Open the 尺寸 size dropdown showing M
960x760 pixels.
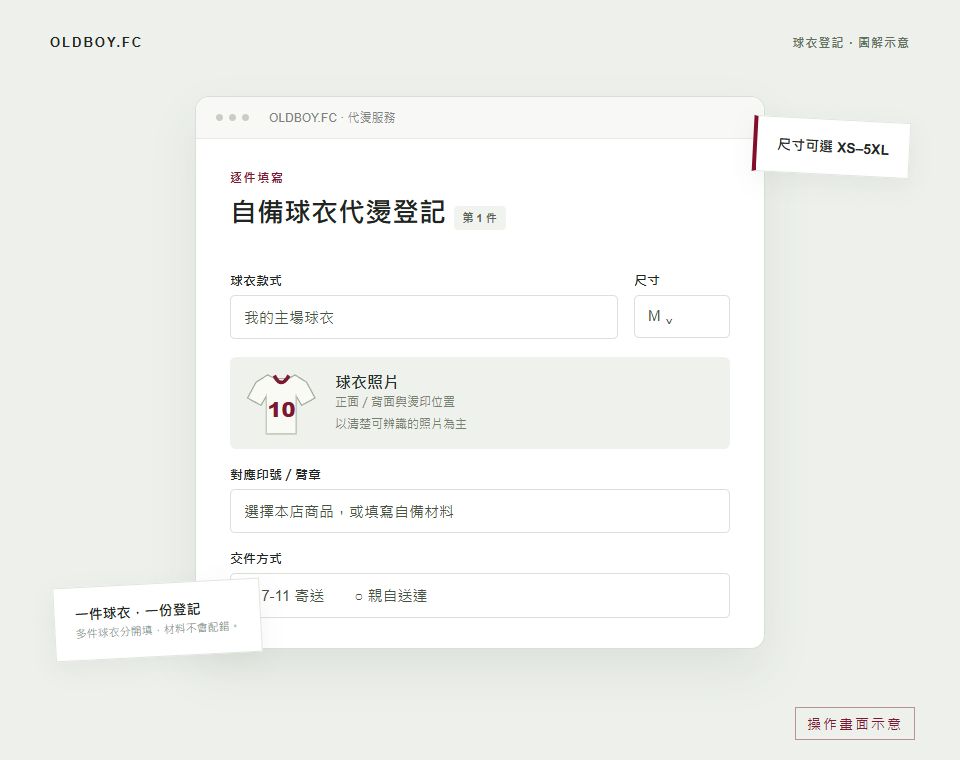tap(681, 317)
